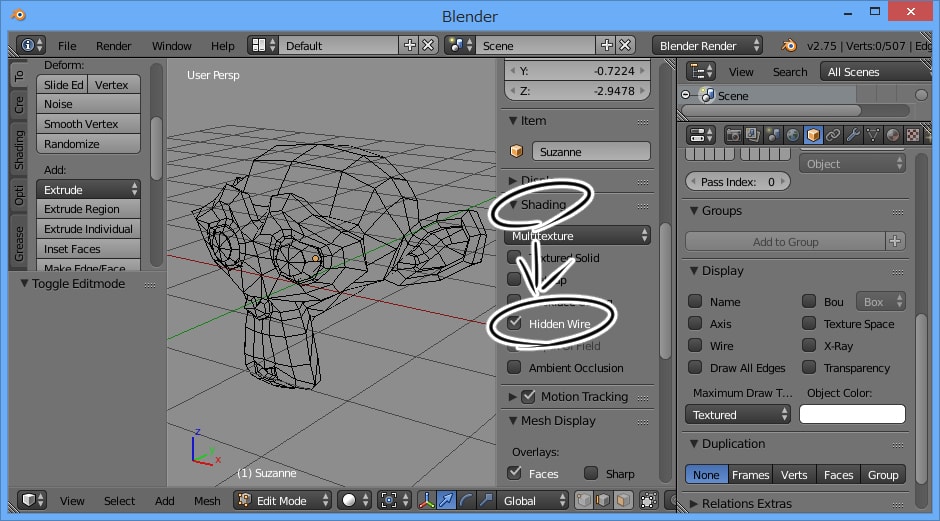Collapse the Mesh Display panel
The image size is (940, 521).
pyautogui.click(x=513, y=420)
